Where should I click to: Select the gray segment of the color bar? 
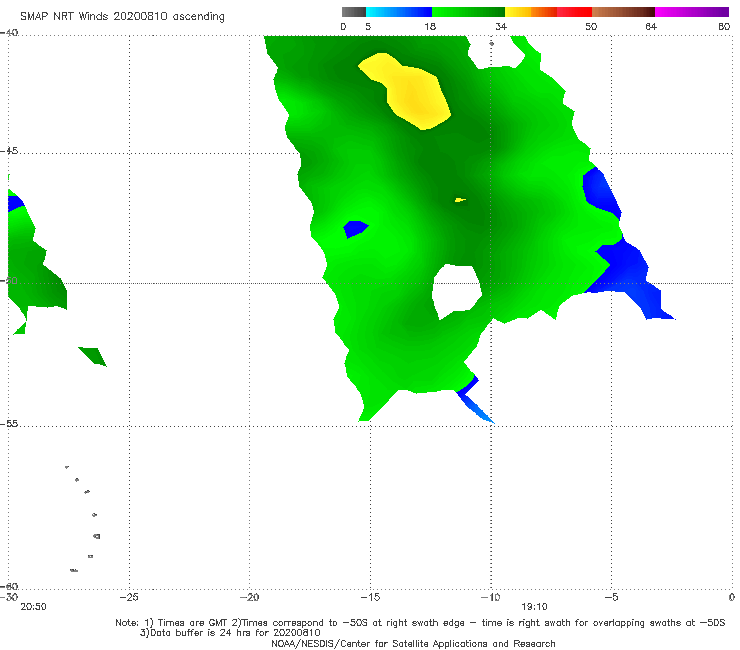[354, 12]
